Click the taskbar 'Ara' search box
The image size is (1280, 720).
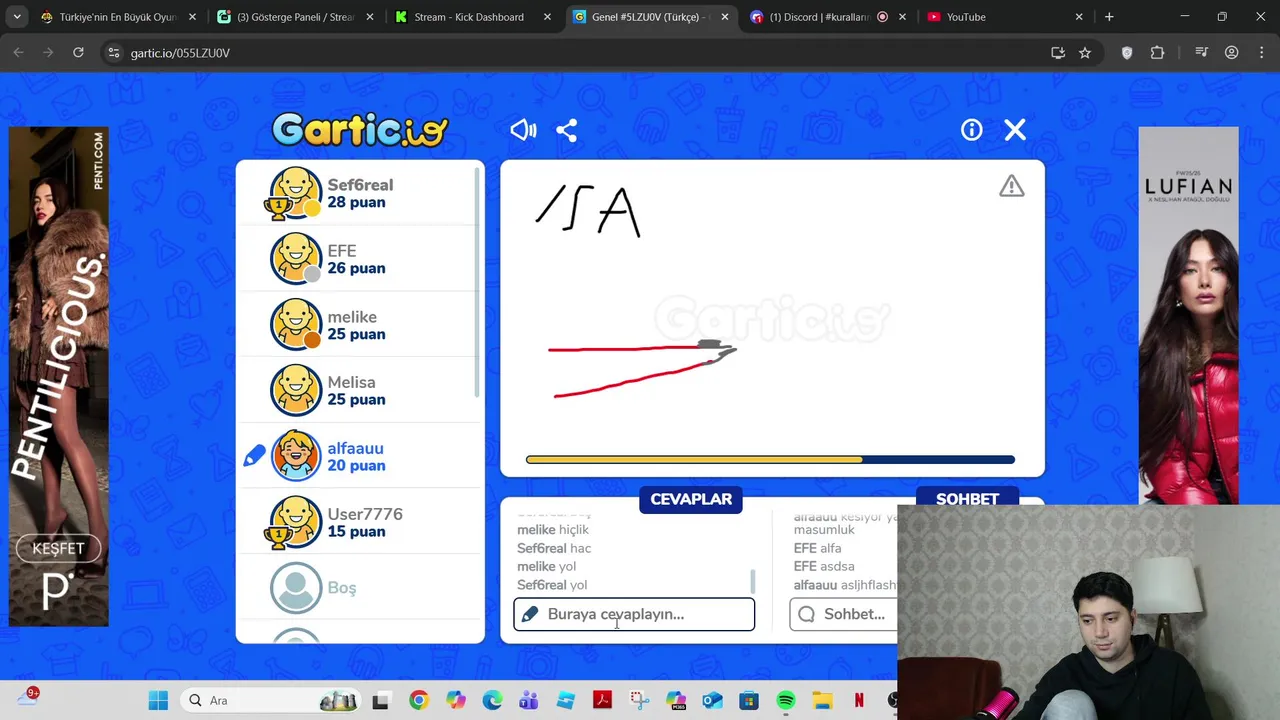click(271, 700)
